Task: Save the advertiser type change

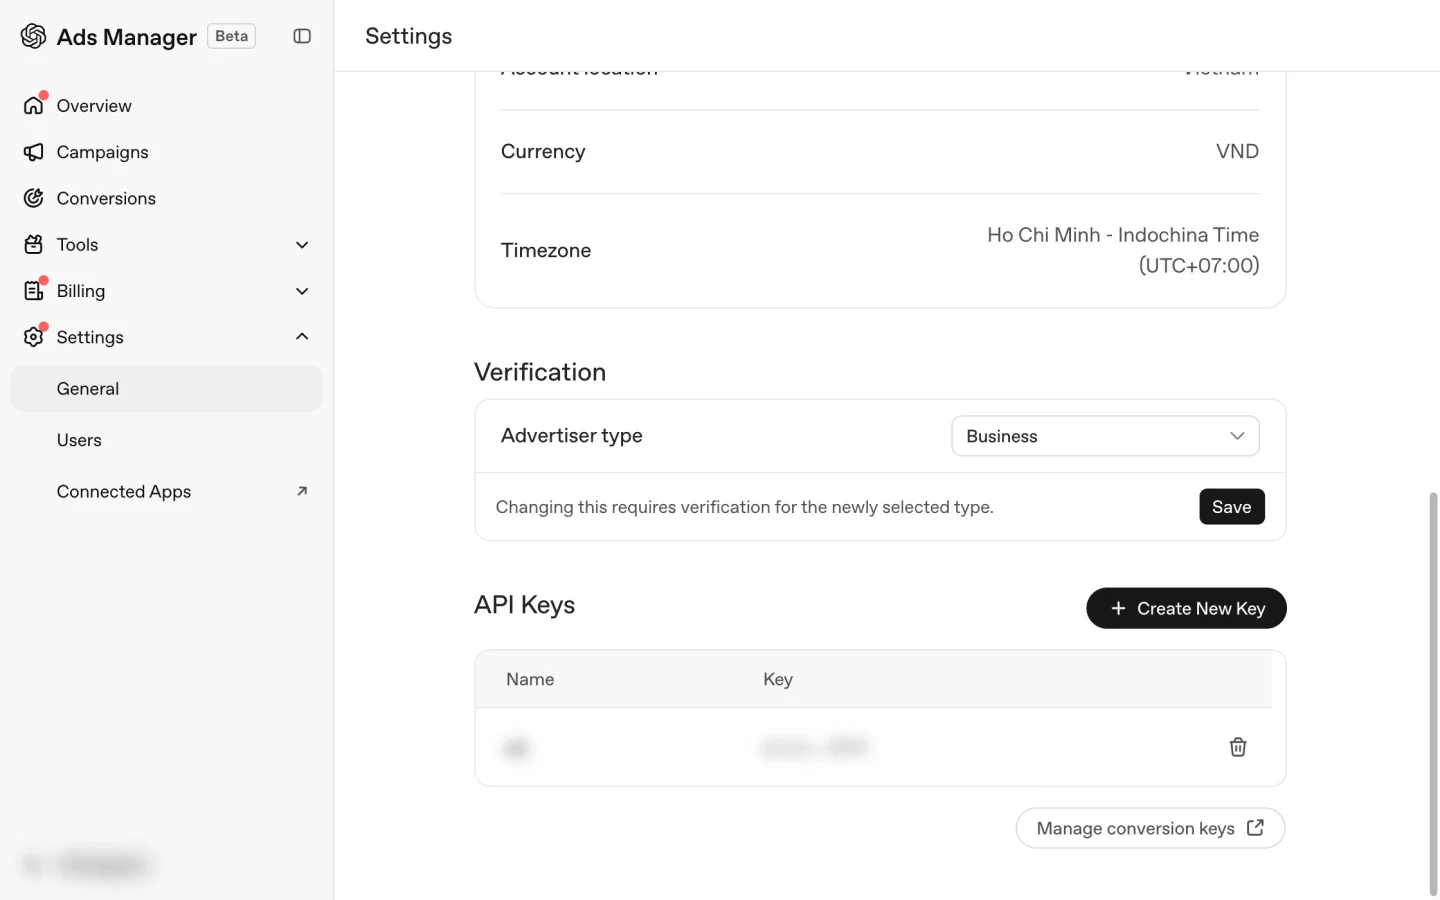Action: (1231, 507)
